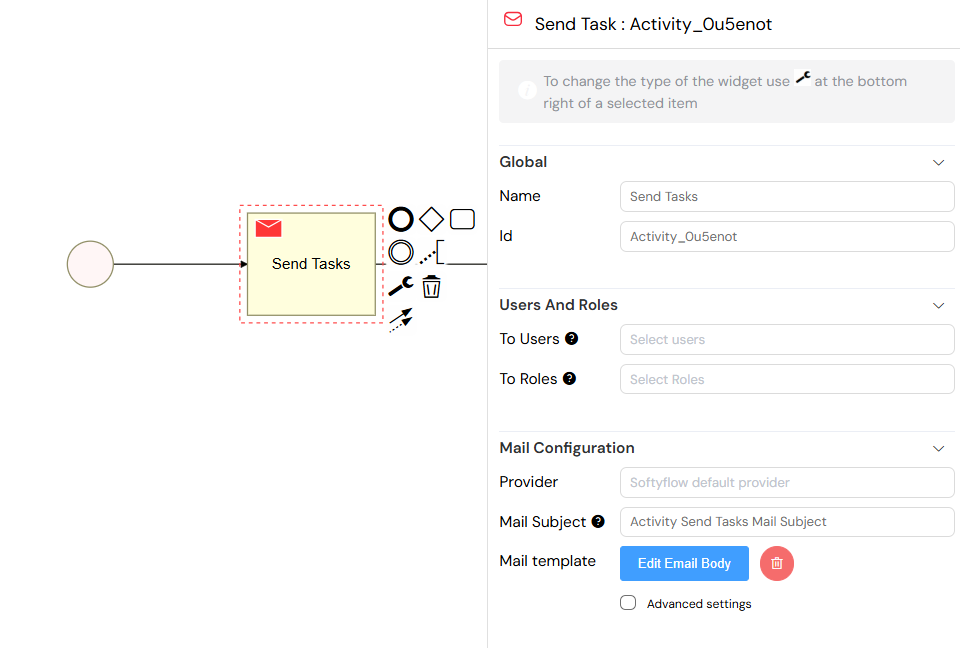Click the Global section heading
Image resolution: width=960 pixels, height=648 pixels.
click(523, 162)
